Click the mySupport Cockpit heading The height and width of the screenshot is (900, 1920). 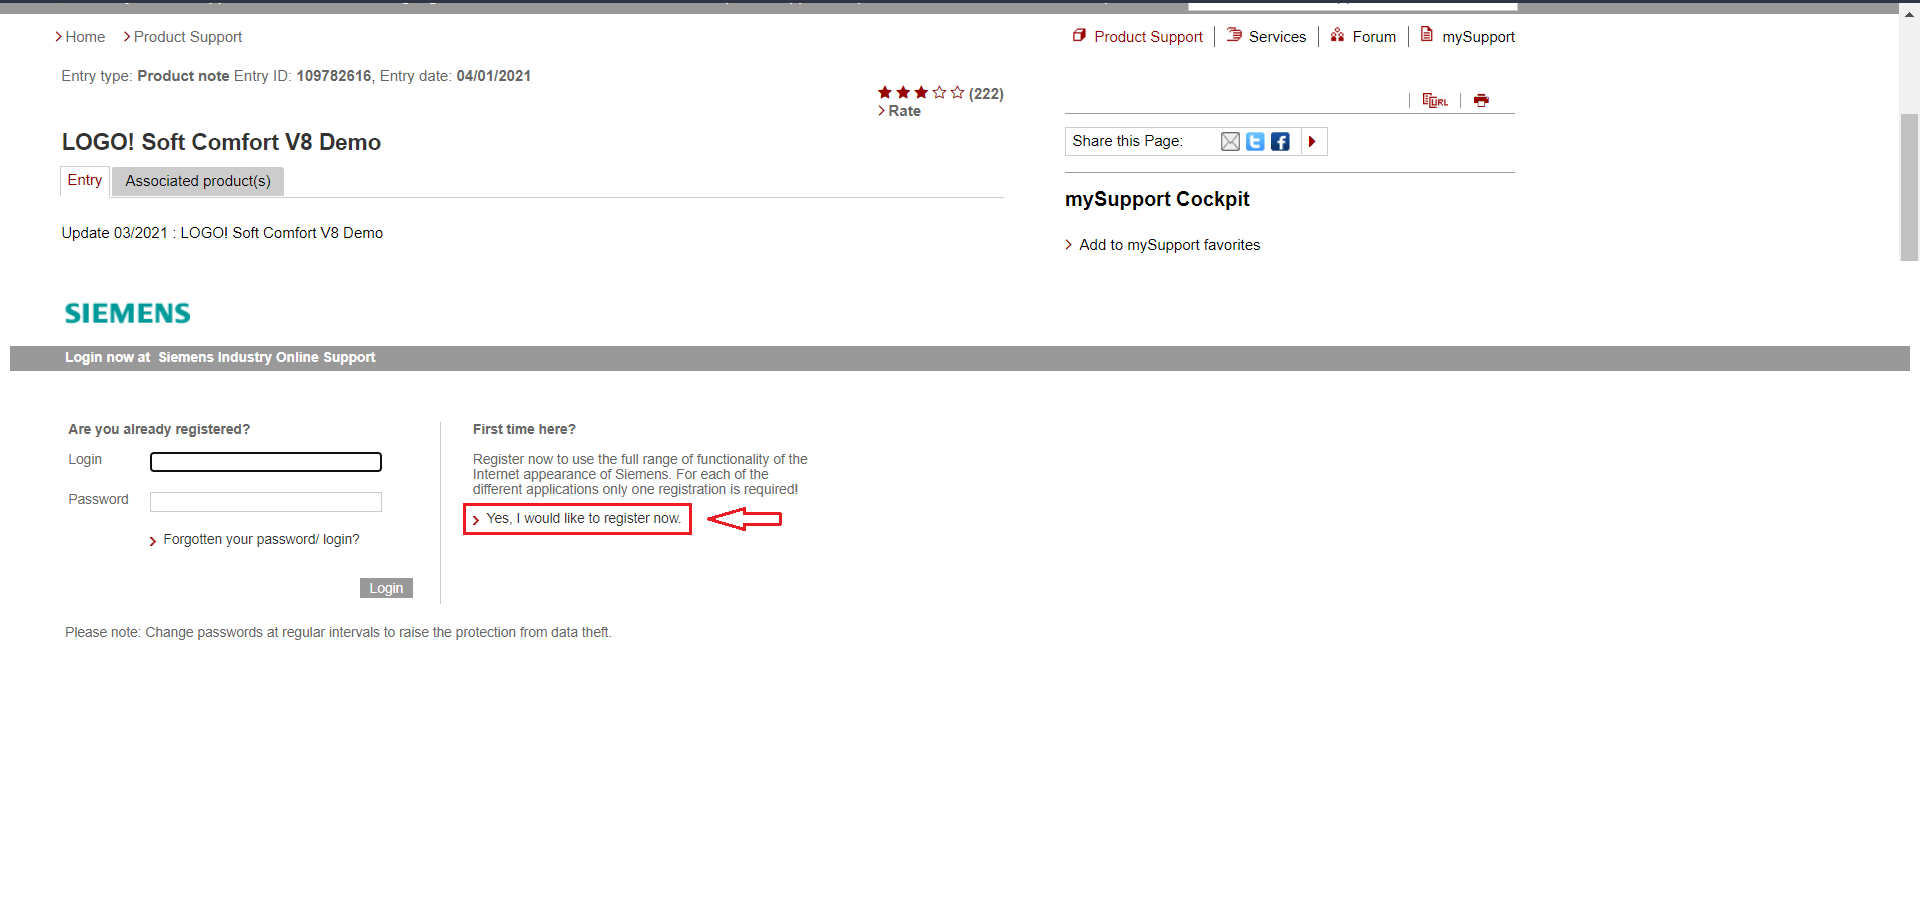coord(1157,199)
